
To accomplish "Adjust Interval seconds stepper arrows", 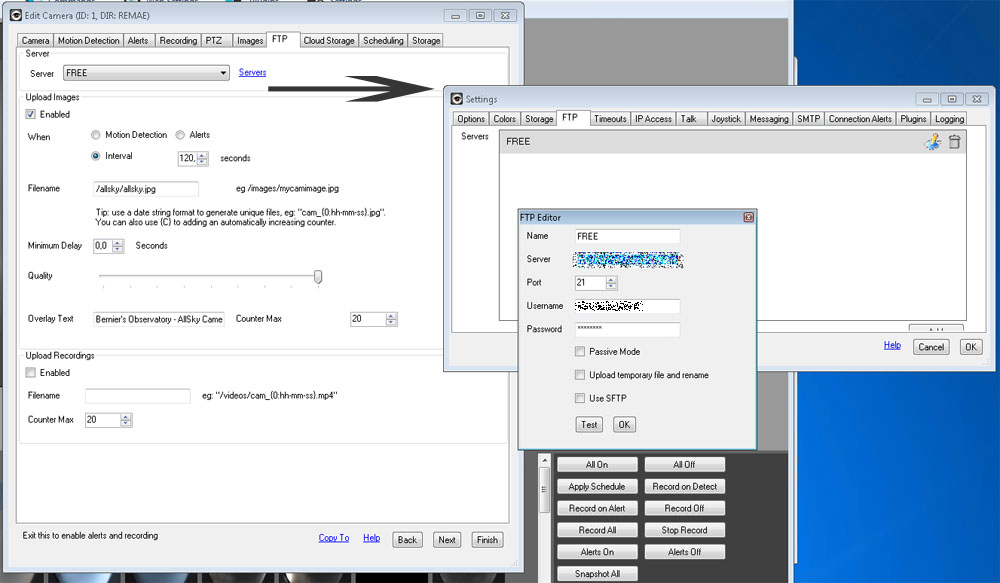I will point(202,158).
